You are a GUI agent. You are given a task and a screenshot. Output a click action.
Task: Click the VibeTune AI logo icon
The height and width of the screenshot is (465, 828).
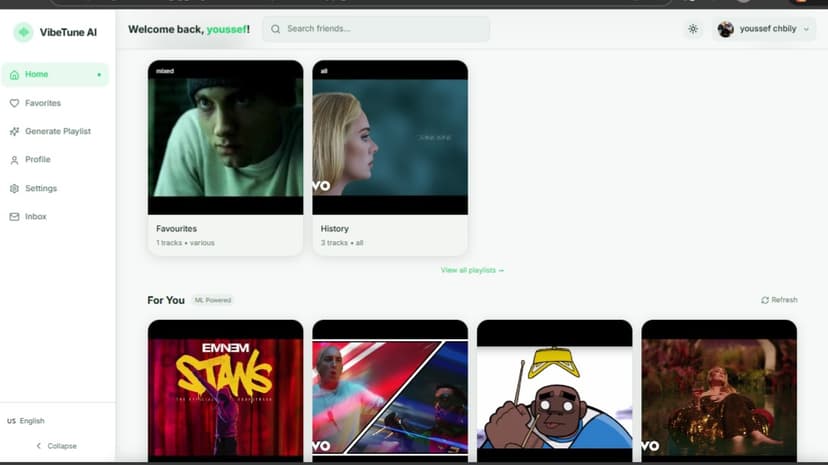tap(23, 32)
